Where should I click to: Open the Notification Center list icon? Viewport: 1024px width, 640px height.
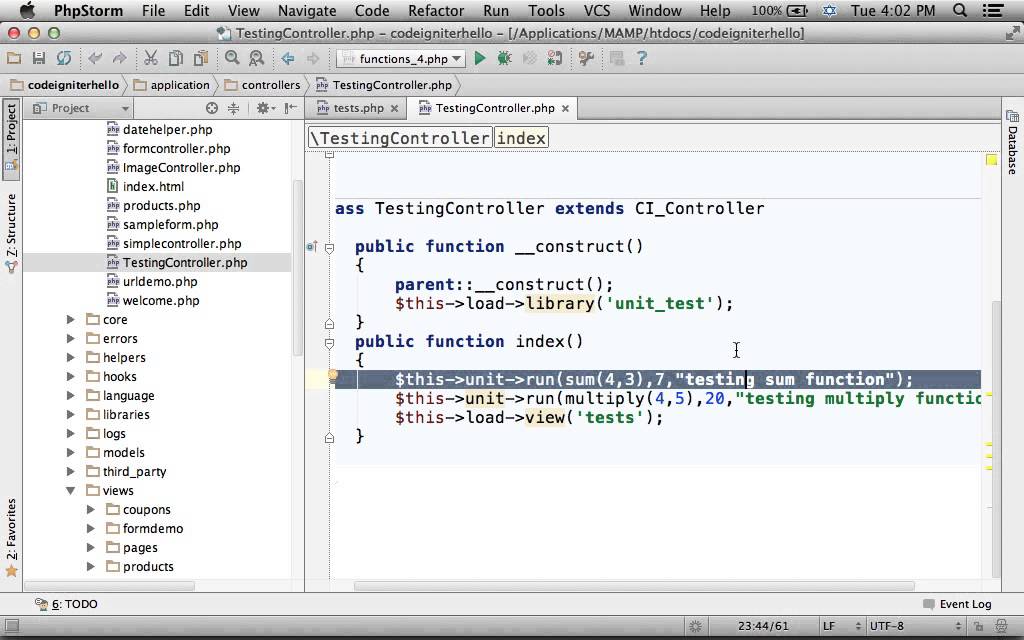click(x=993, y=10)
